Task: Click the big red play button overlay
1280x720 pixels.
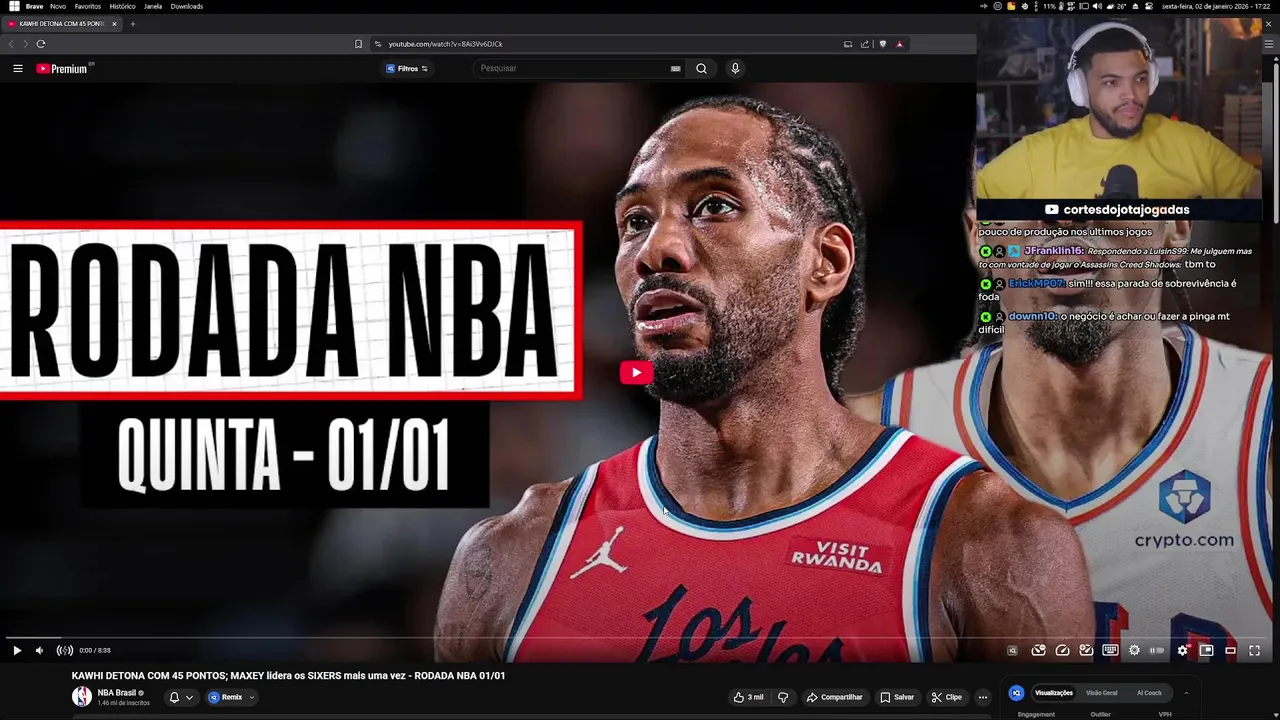Action: coord(636,373)
